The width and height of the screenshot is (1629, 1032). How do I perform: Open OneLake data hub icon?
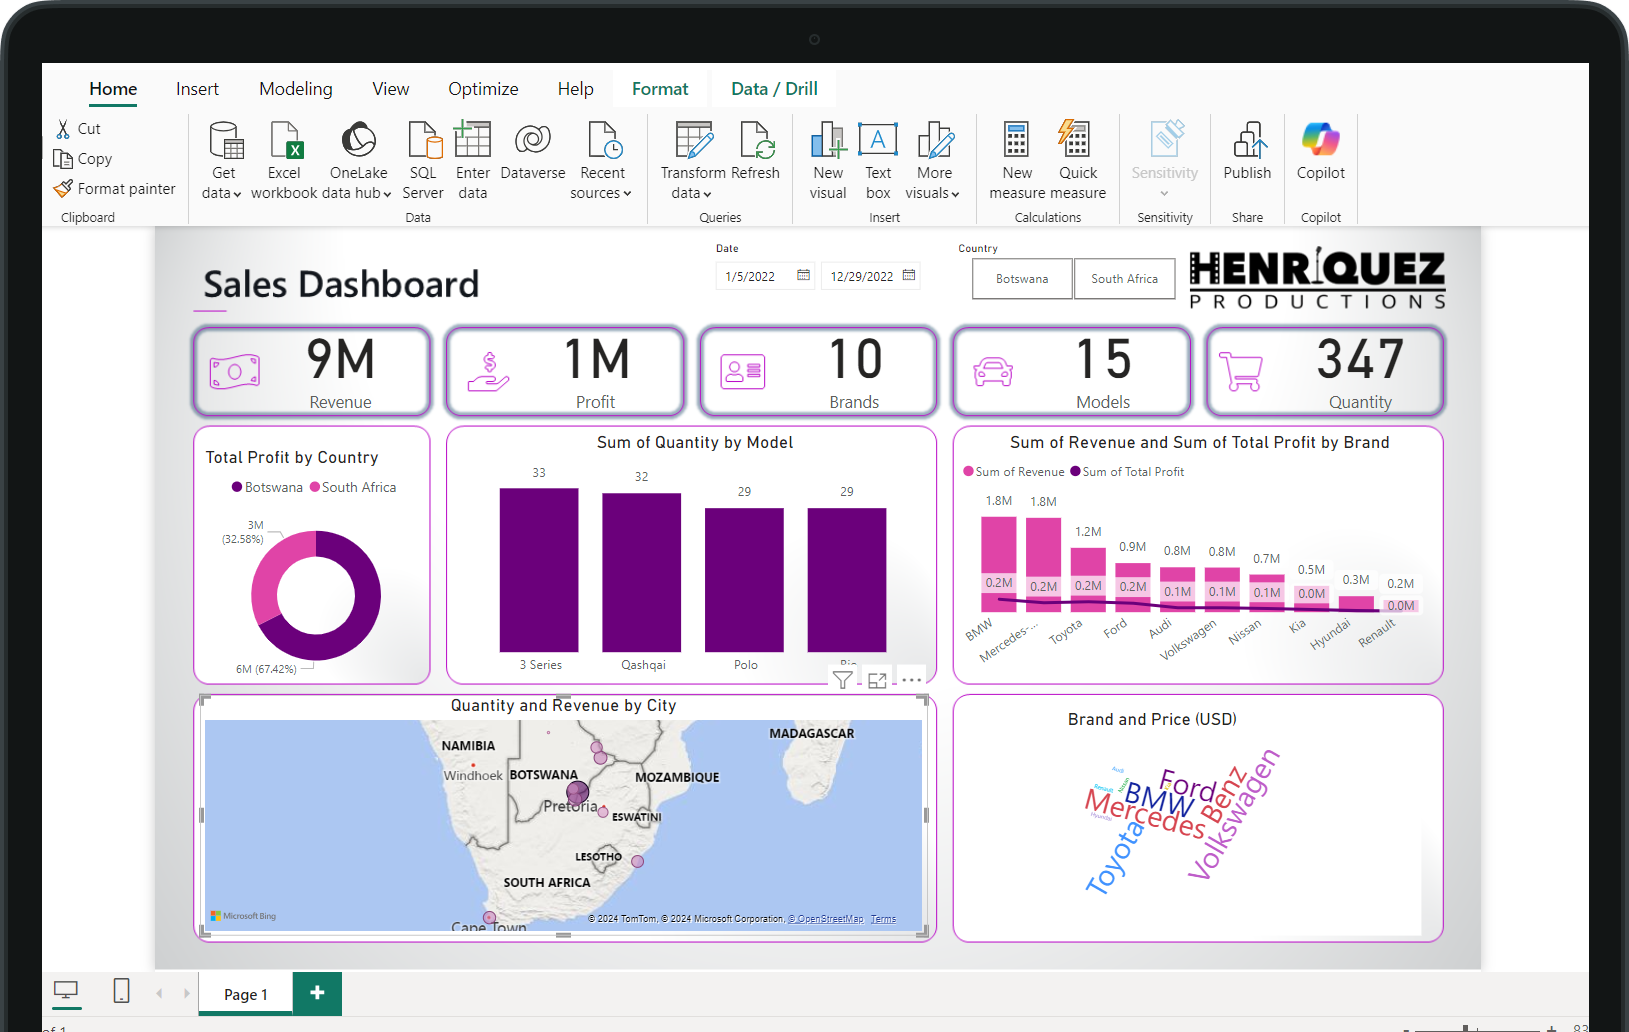359,140
